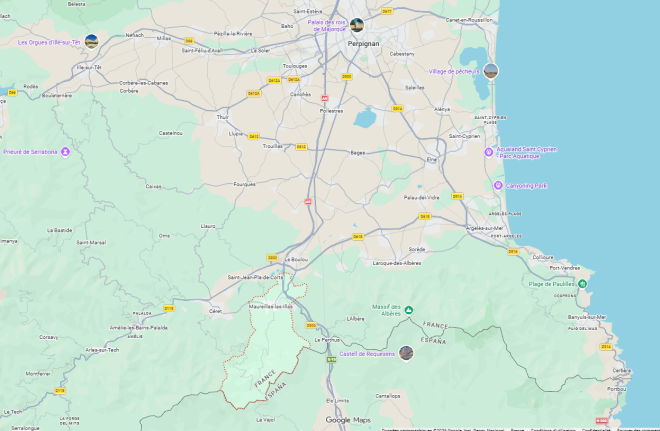Click the D612 shield beside Trouillas

(301, 147)
